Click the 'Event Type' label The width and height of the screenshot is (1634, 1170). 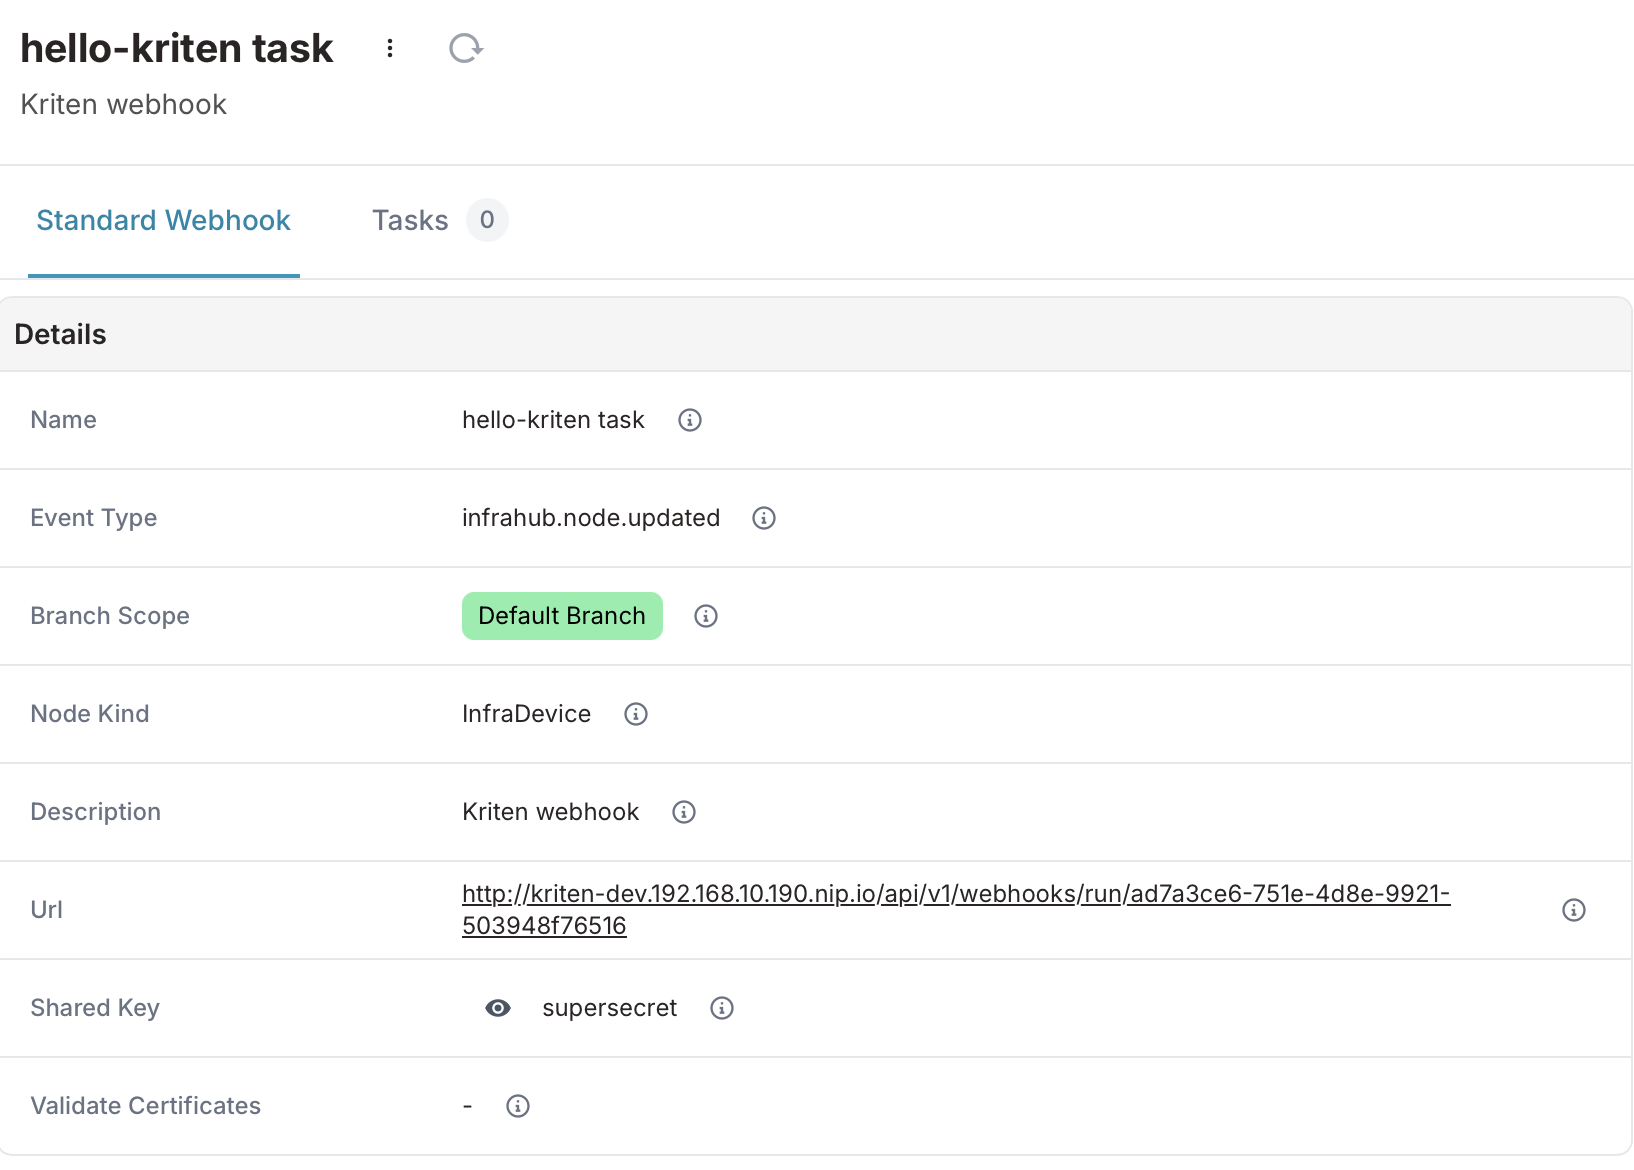pyautogui.click(x=94, y=518)
